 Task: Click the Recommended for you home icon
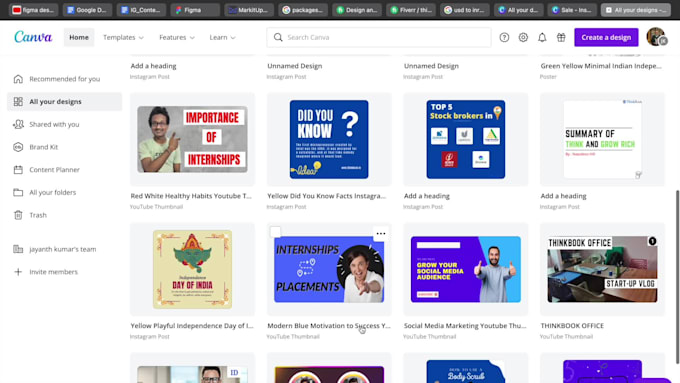click(x=18, y=79)
